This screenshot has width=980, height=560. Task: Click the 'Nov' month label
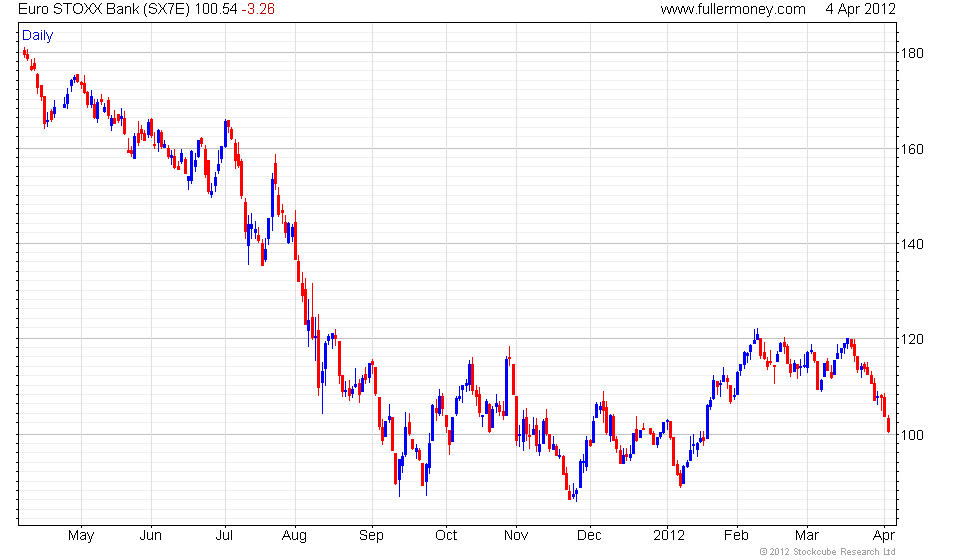tap(516, 536)
